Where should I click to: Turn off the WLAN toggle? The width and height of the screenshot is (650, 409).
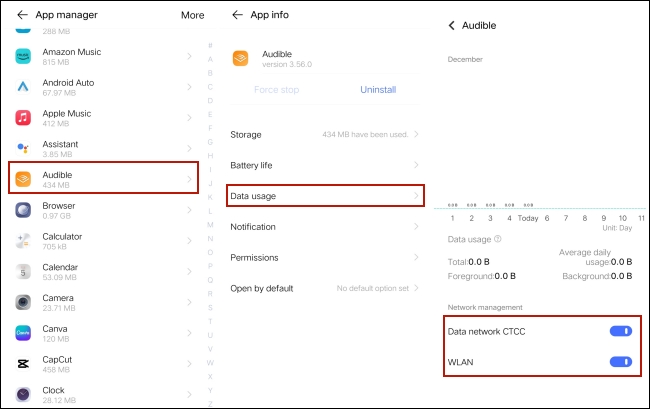tap(621, 362)
